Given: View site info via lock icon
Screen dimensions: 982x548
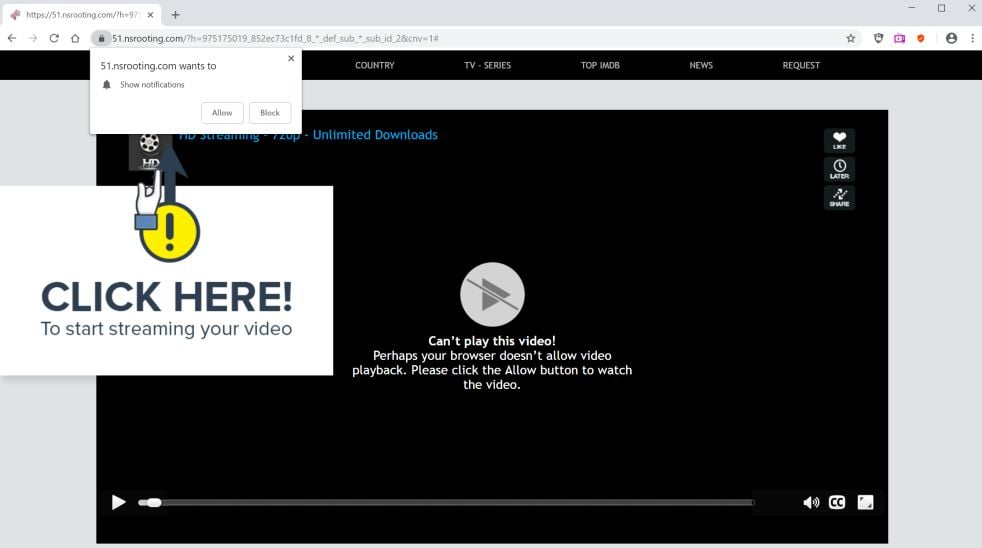Looking at the screenshot, I should [101, 38].
